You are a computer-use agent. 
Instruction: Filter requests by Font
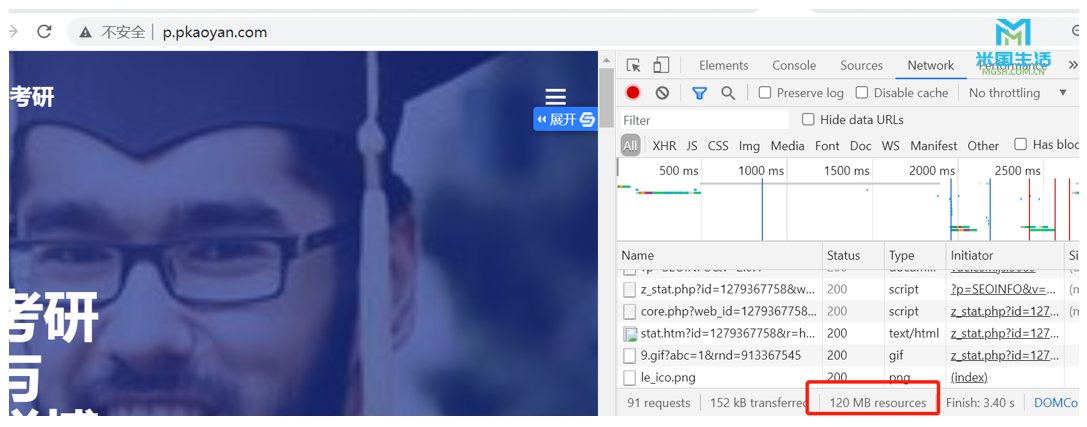coord(827,146)
